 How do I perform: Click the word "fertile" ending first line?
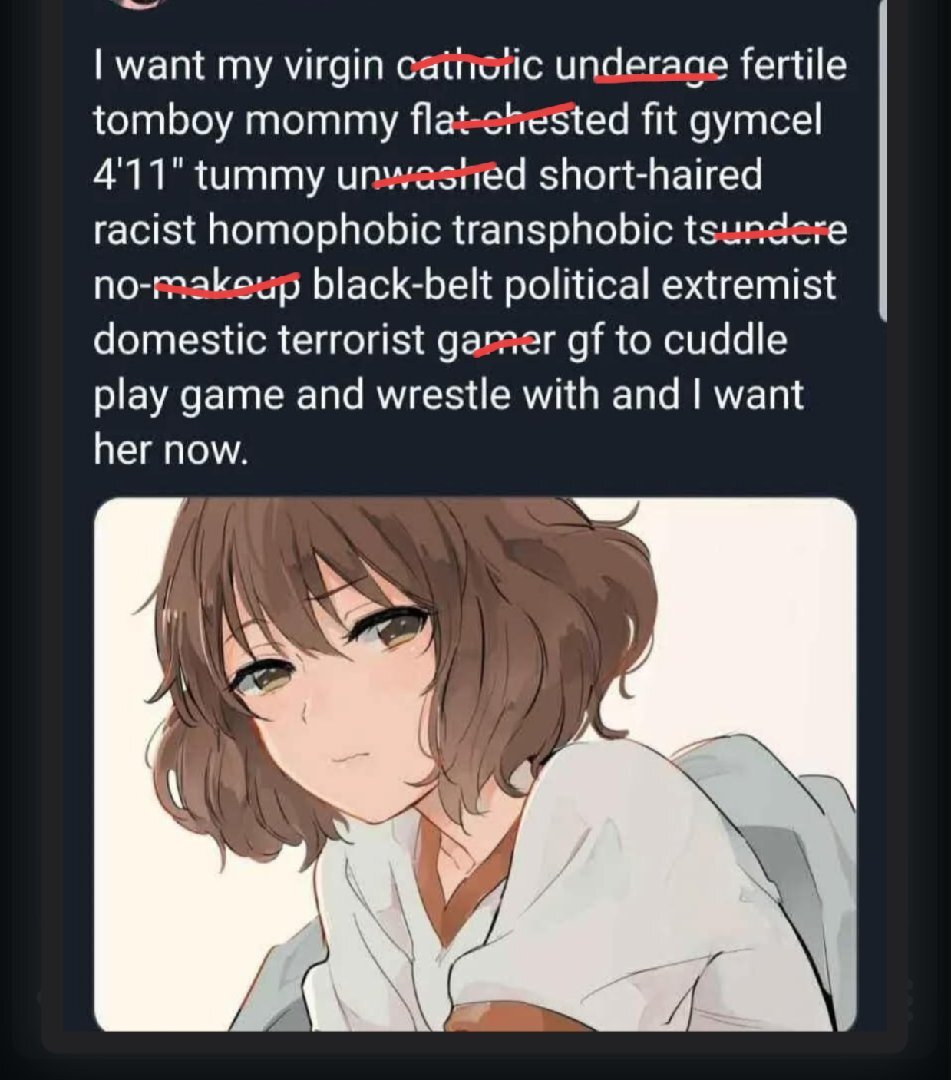[793, 64]
